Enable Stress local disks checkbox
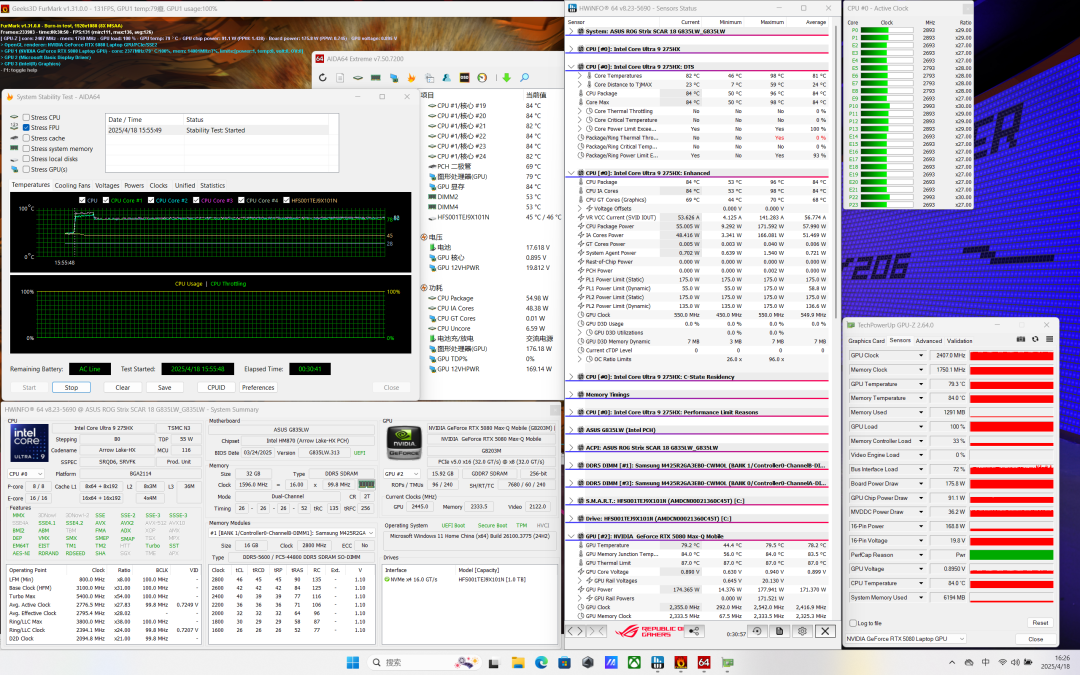The width and height of the screenshot is (1080, 675). [x=26, y=159]
